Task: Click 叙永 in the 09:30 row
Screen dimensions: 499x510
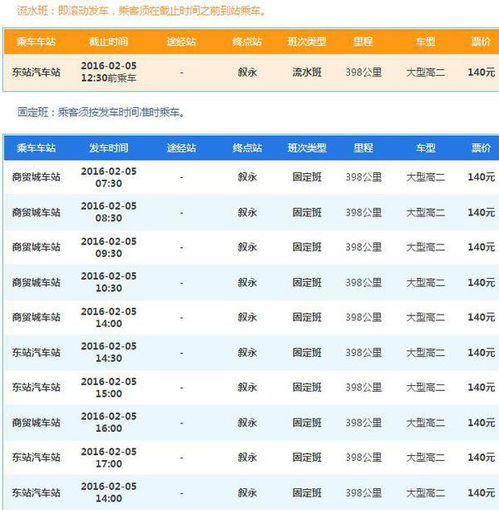Action: [247, 247]
